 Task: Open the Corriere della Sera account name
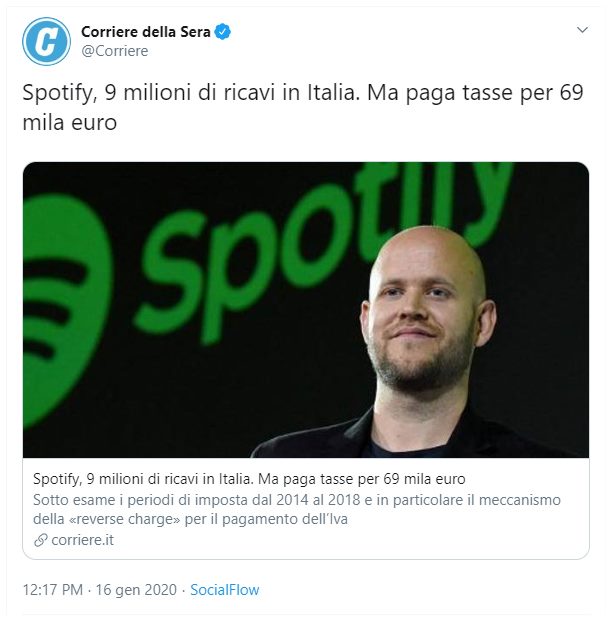point(146,32)
